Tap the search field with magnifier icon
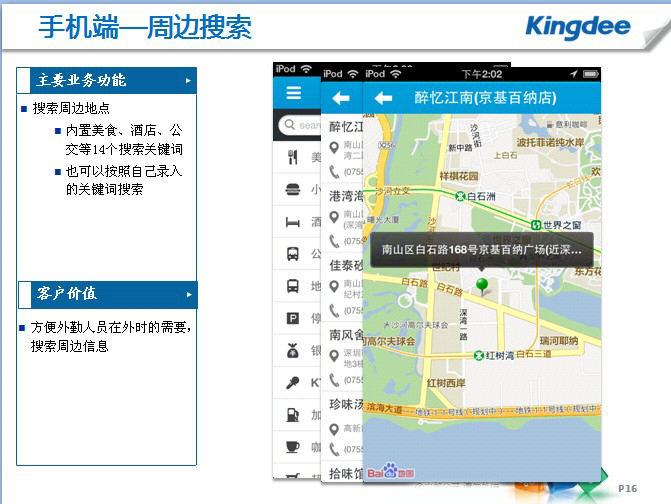This screenshot has height=504, width=671. 300,125
